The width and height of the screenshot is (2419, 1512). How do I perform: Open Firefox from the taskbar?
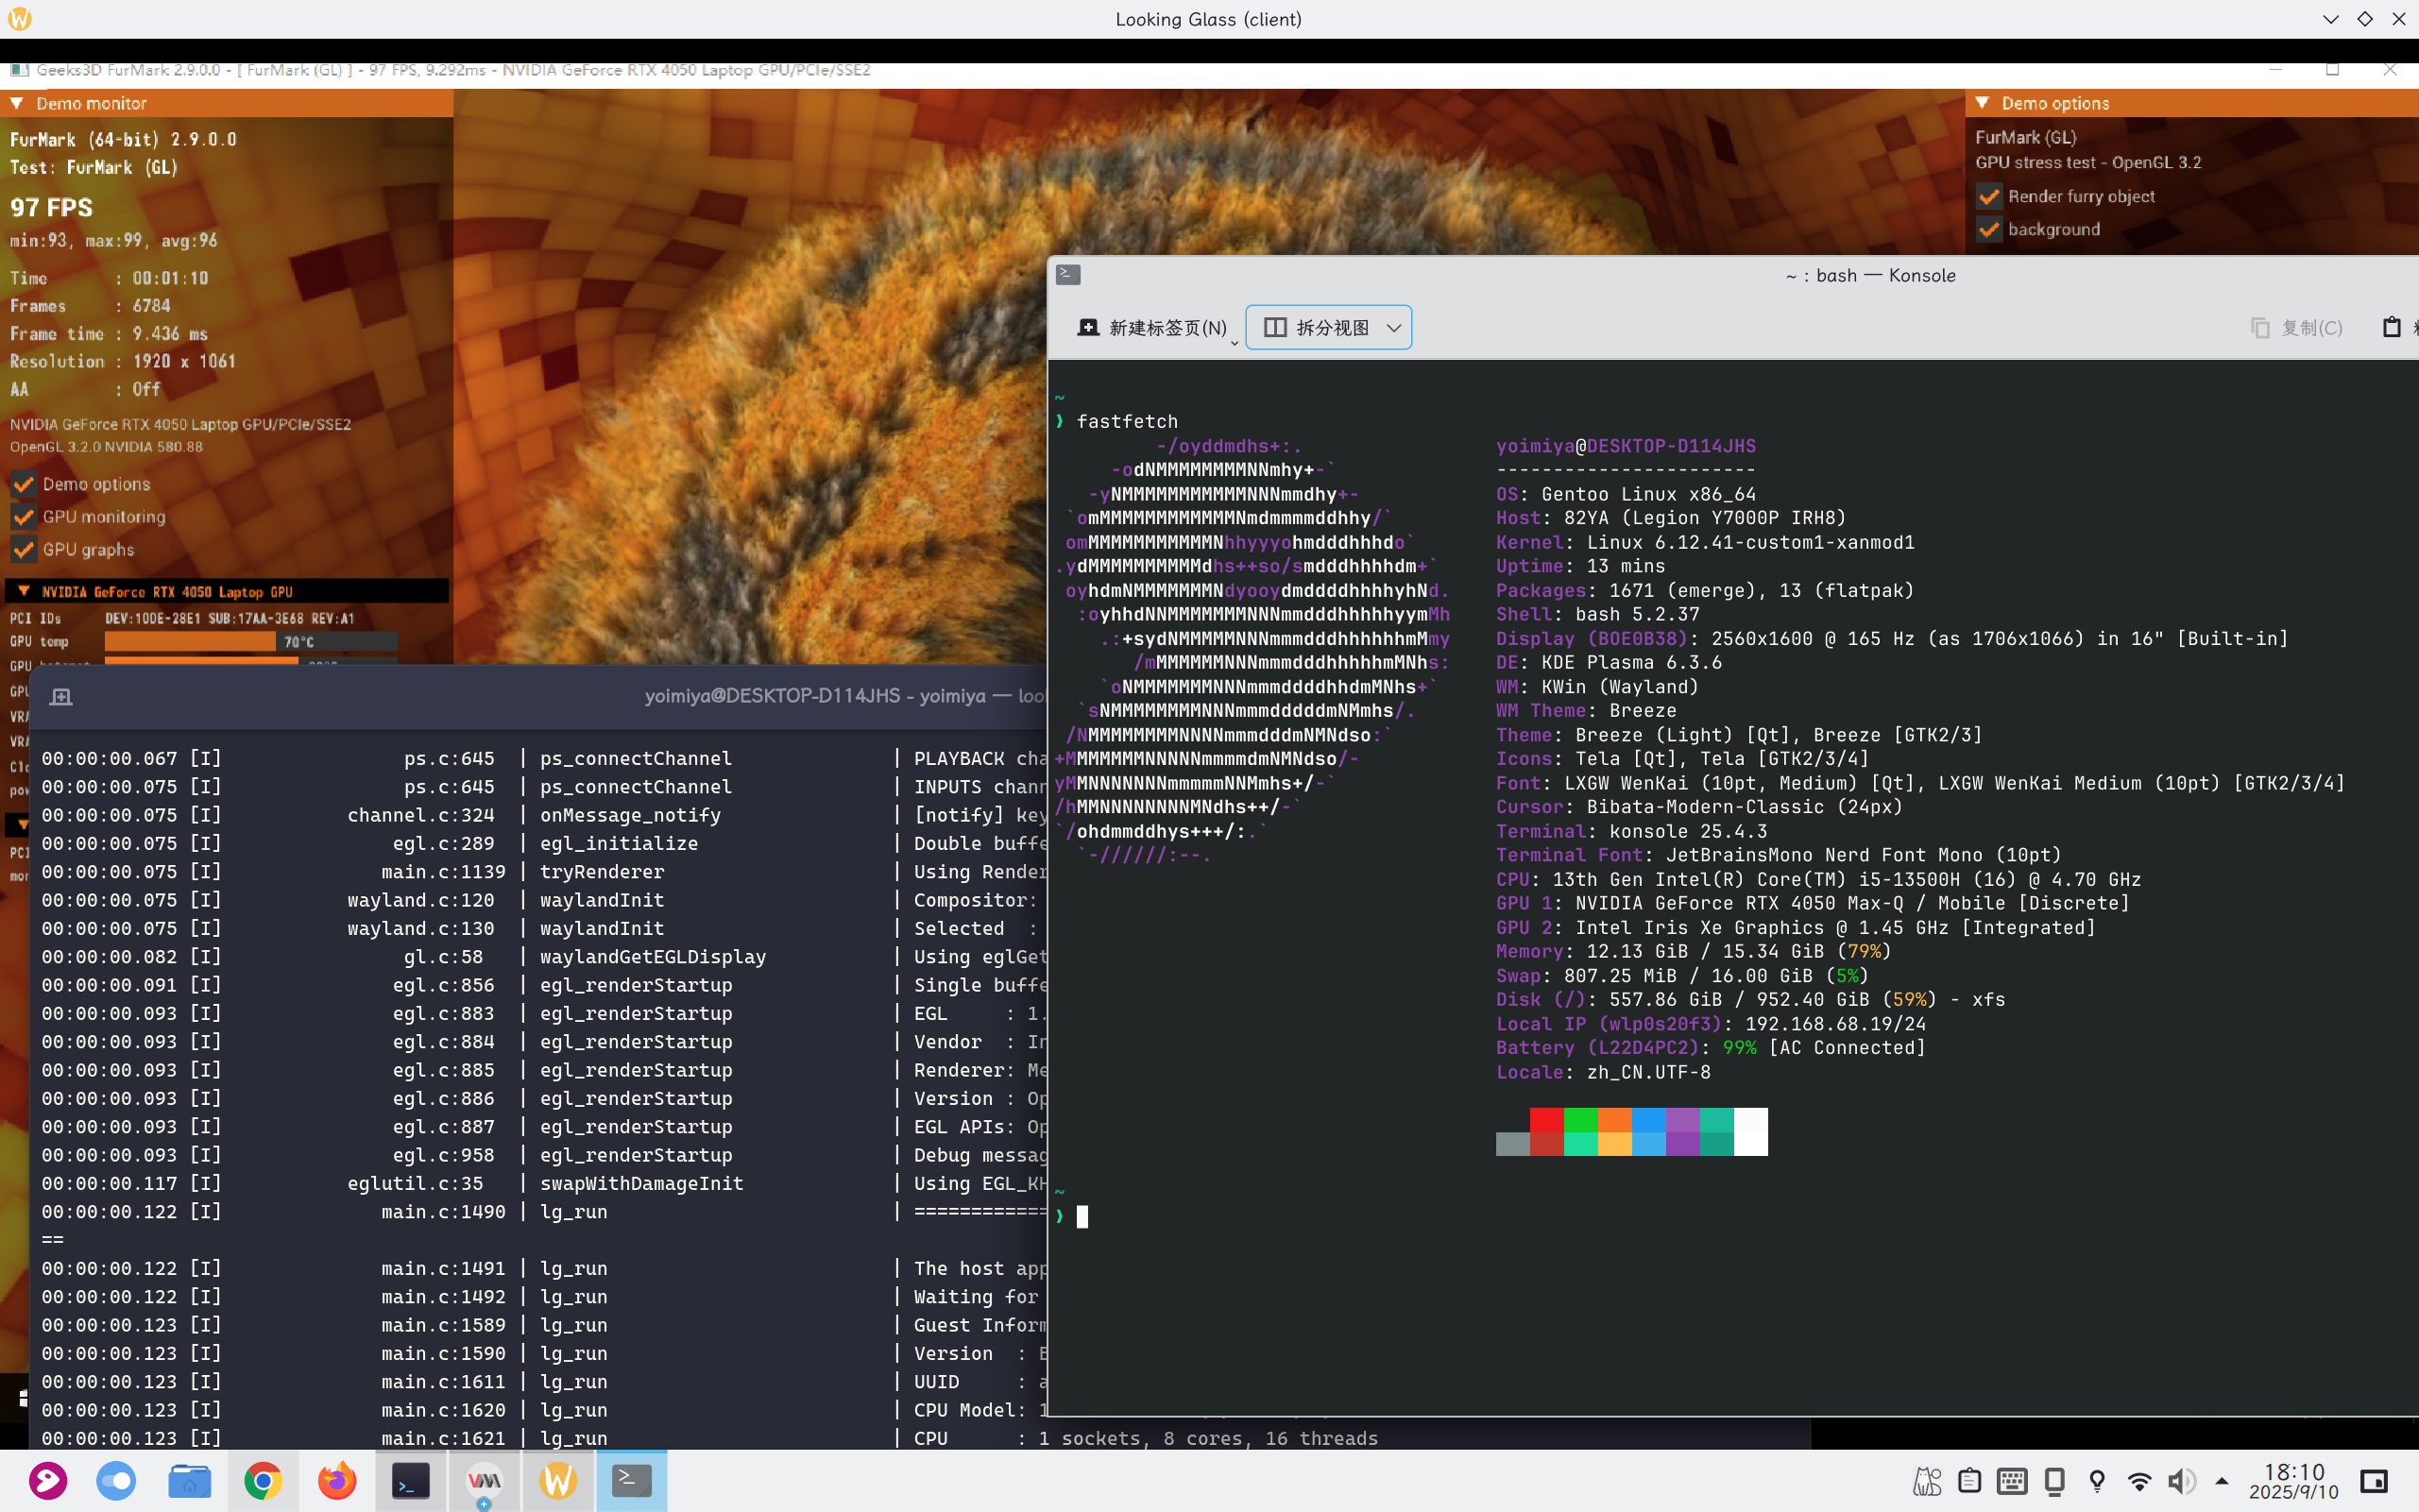337,1481
